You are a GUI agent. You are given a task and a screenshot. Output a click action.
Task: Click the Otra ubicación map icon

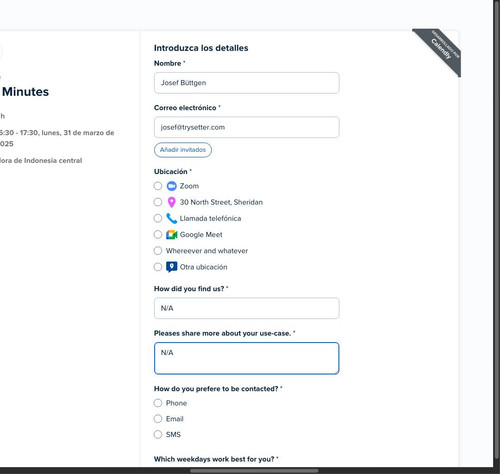tap(171, 267)
